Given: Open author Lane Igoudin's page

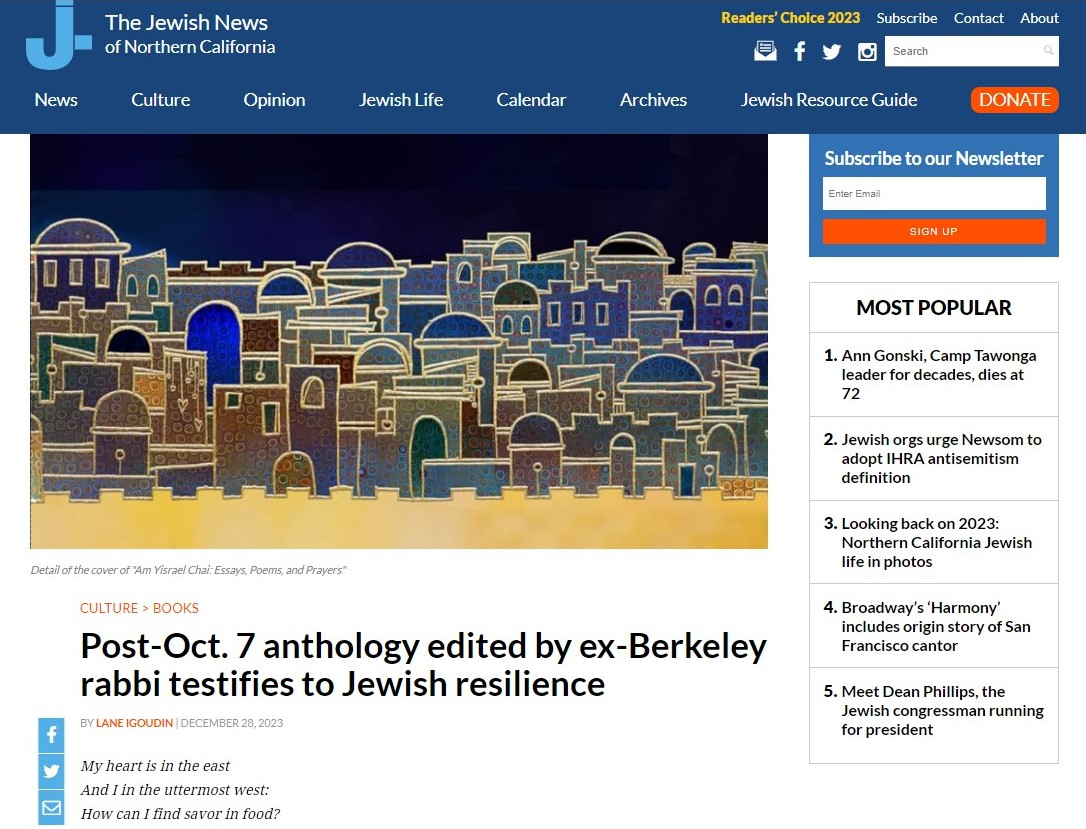Looking at the screenshot, I should point(134,723).
